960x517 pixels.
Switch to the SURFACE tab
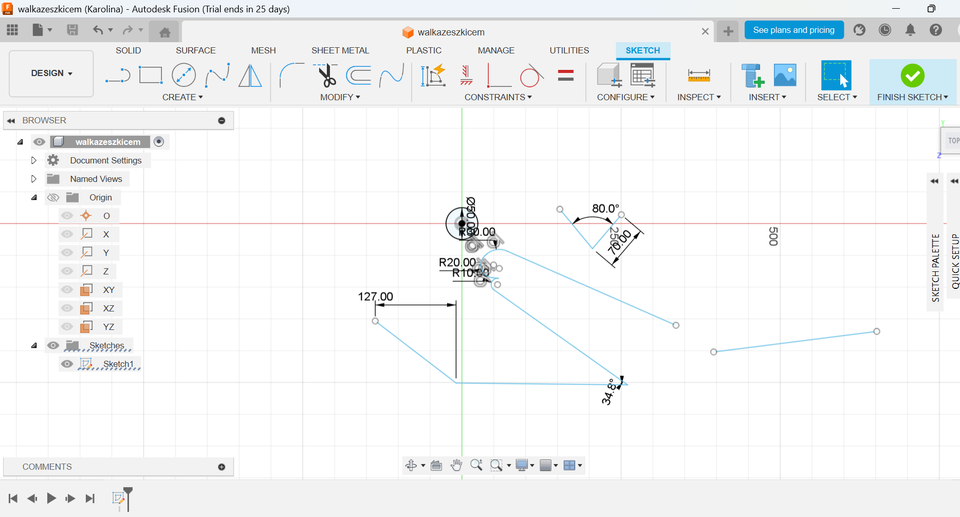[x=195, y=50]
